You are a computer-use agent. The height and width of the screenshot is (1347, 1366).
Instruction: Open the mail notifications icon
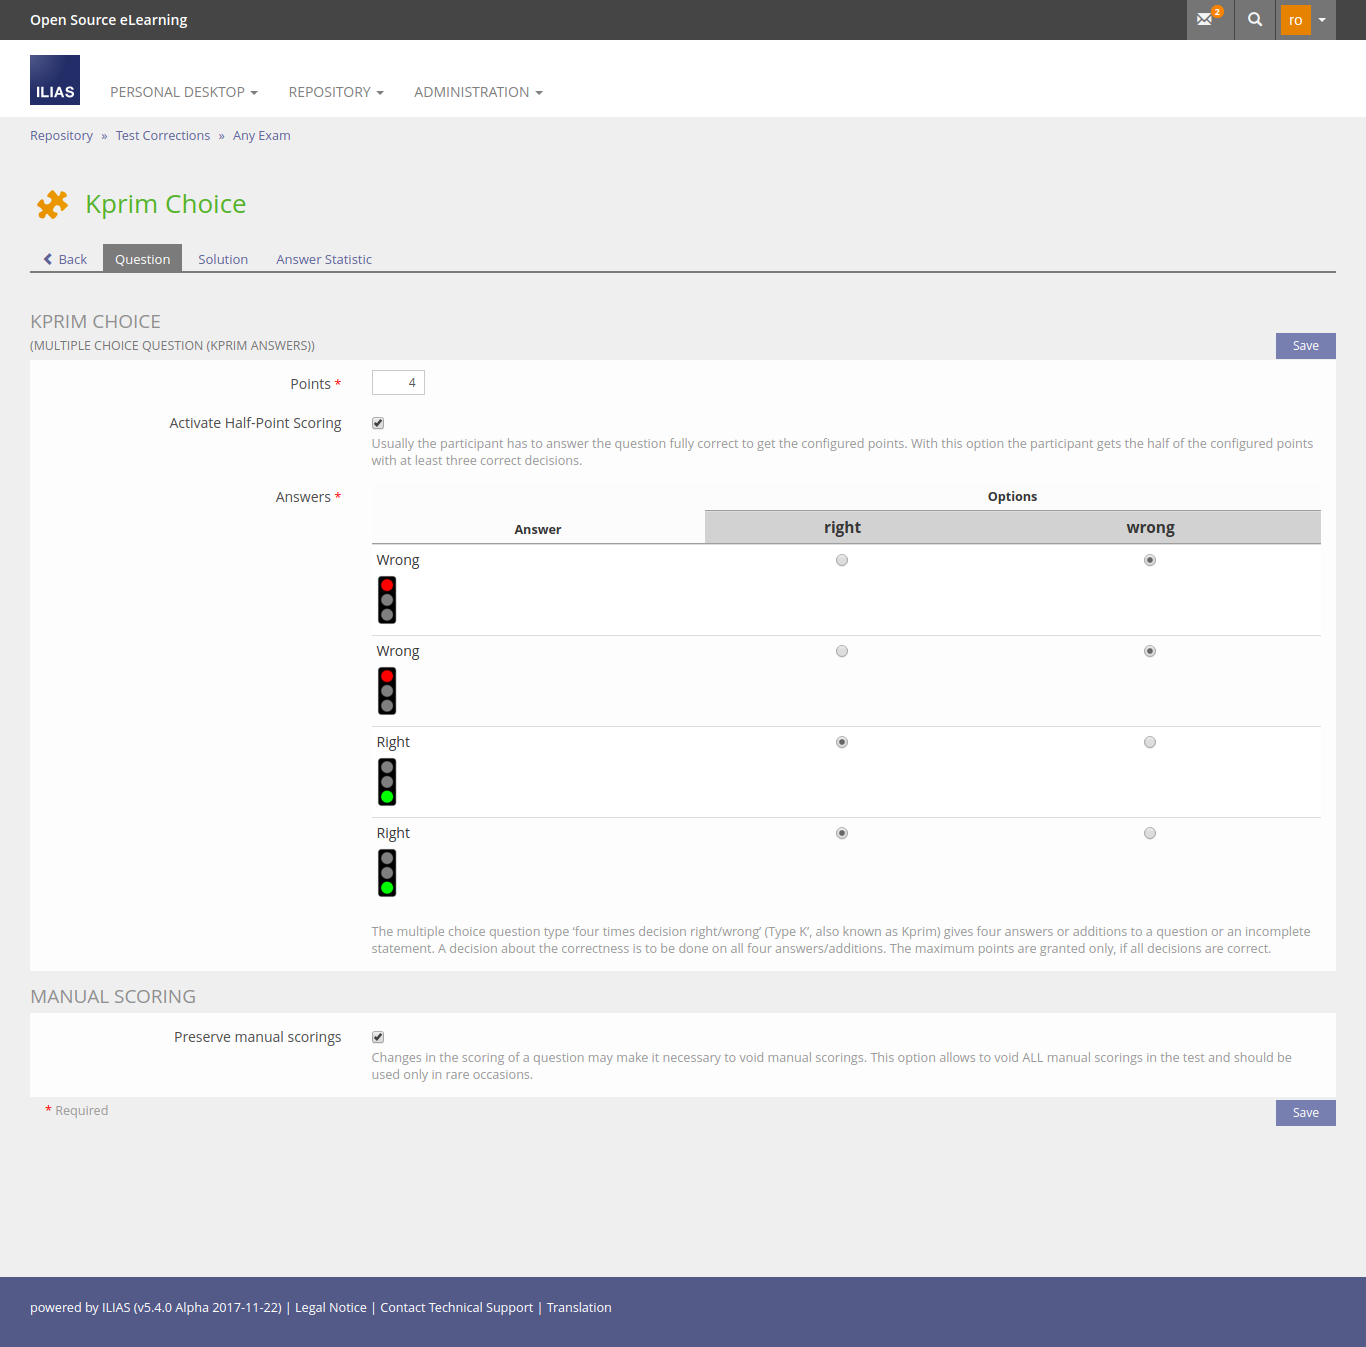point(1208,19)
